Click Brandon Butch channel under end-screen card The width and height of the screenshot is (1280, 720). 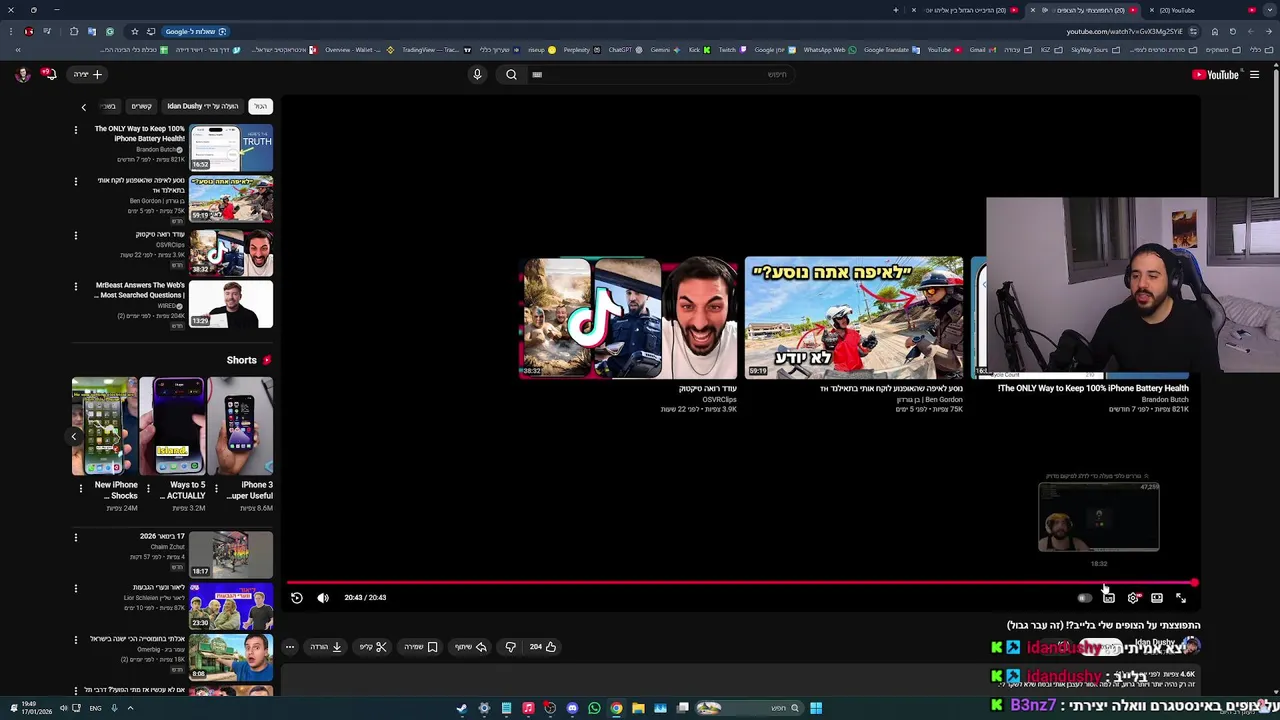(x=1165, y=399)
